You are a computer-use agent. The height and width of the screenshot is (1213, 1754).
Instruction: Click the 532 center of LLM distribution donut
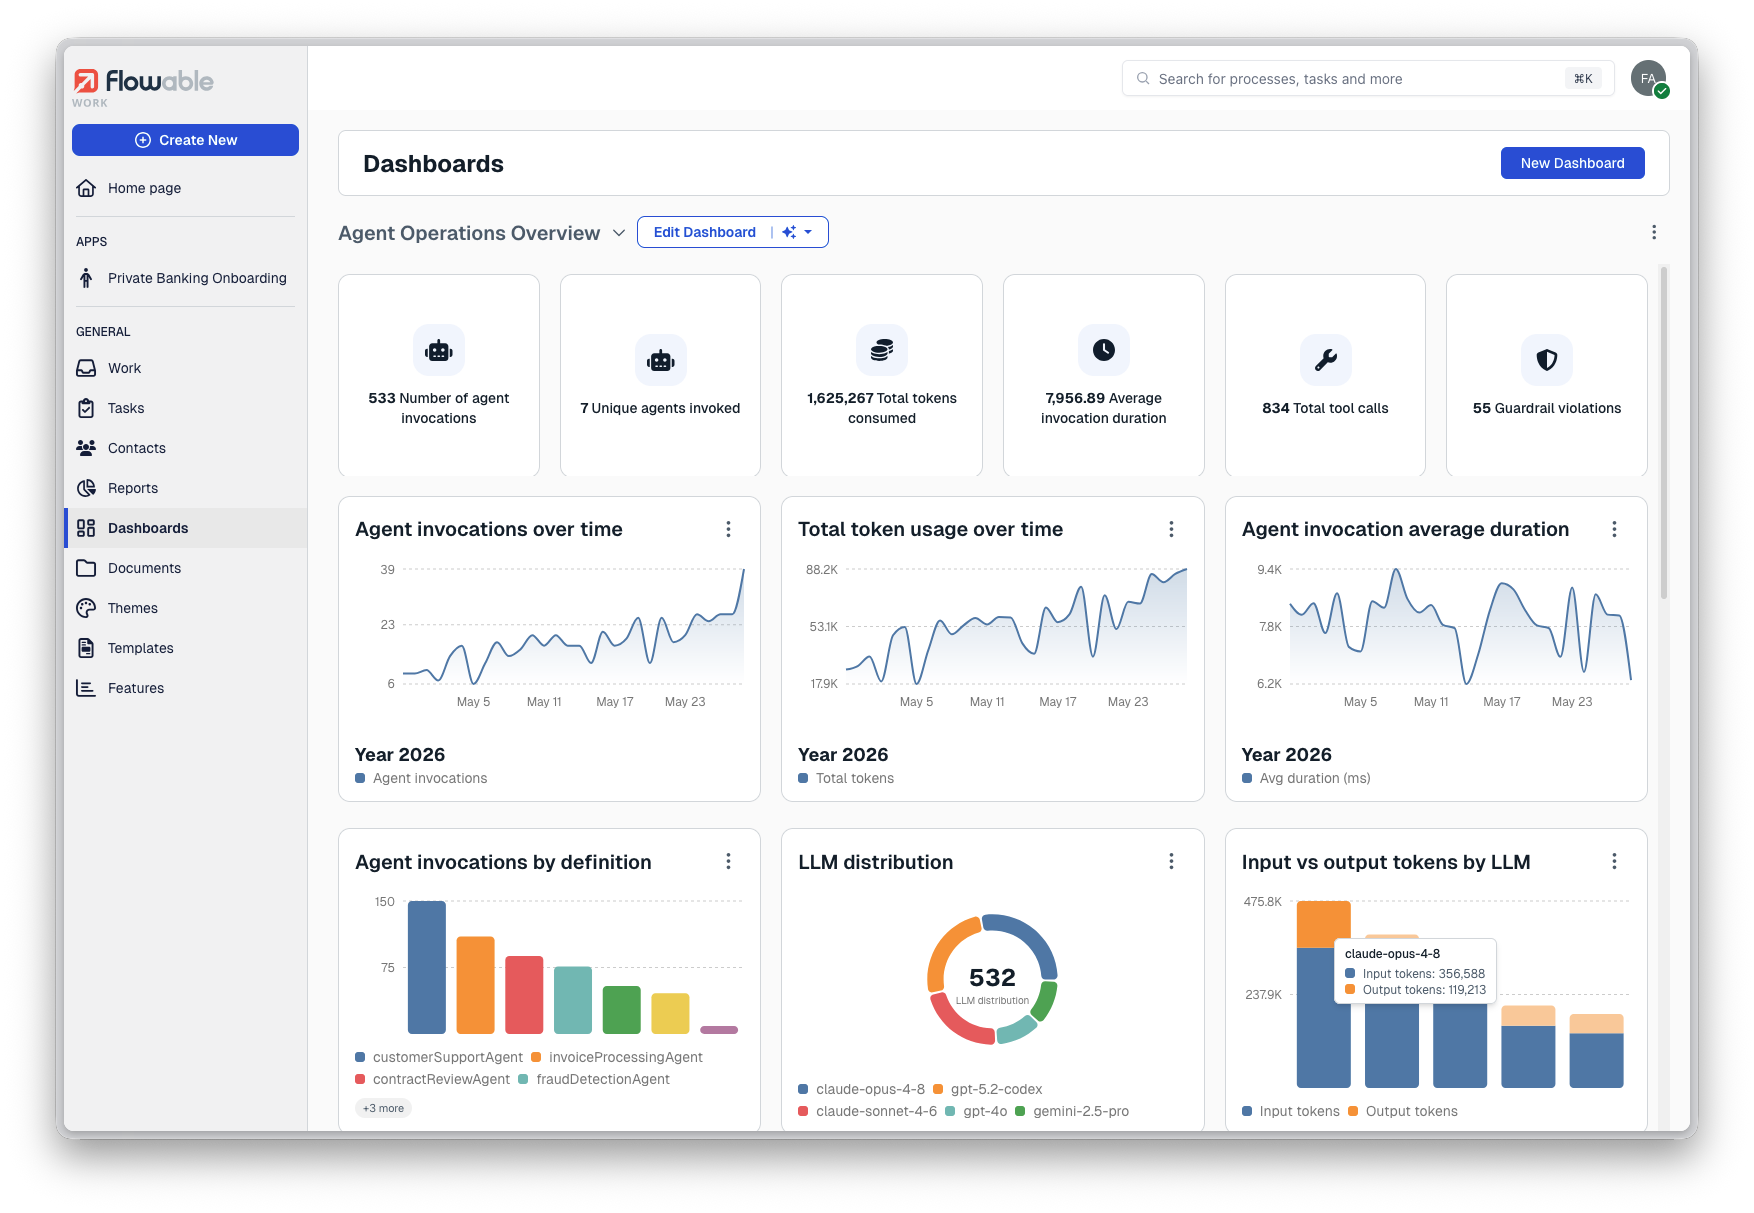(x=992, y=977)
